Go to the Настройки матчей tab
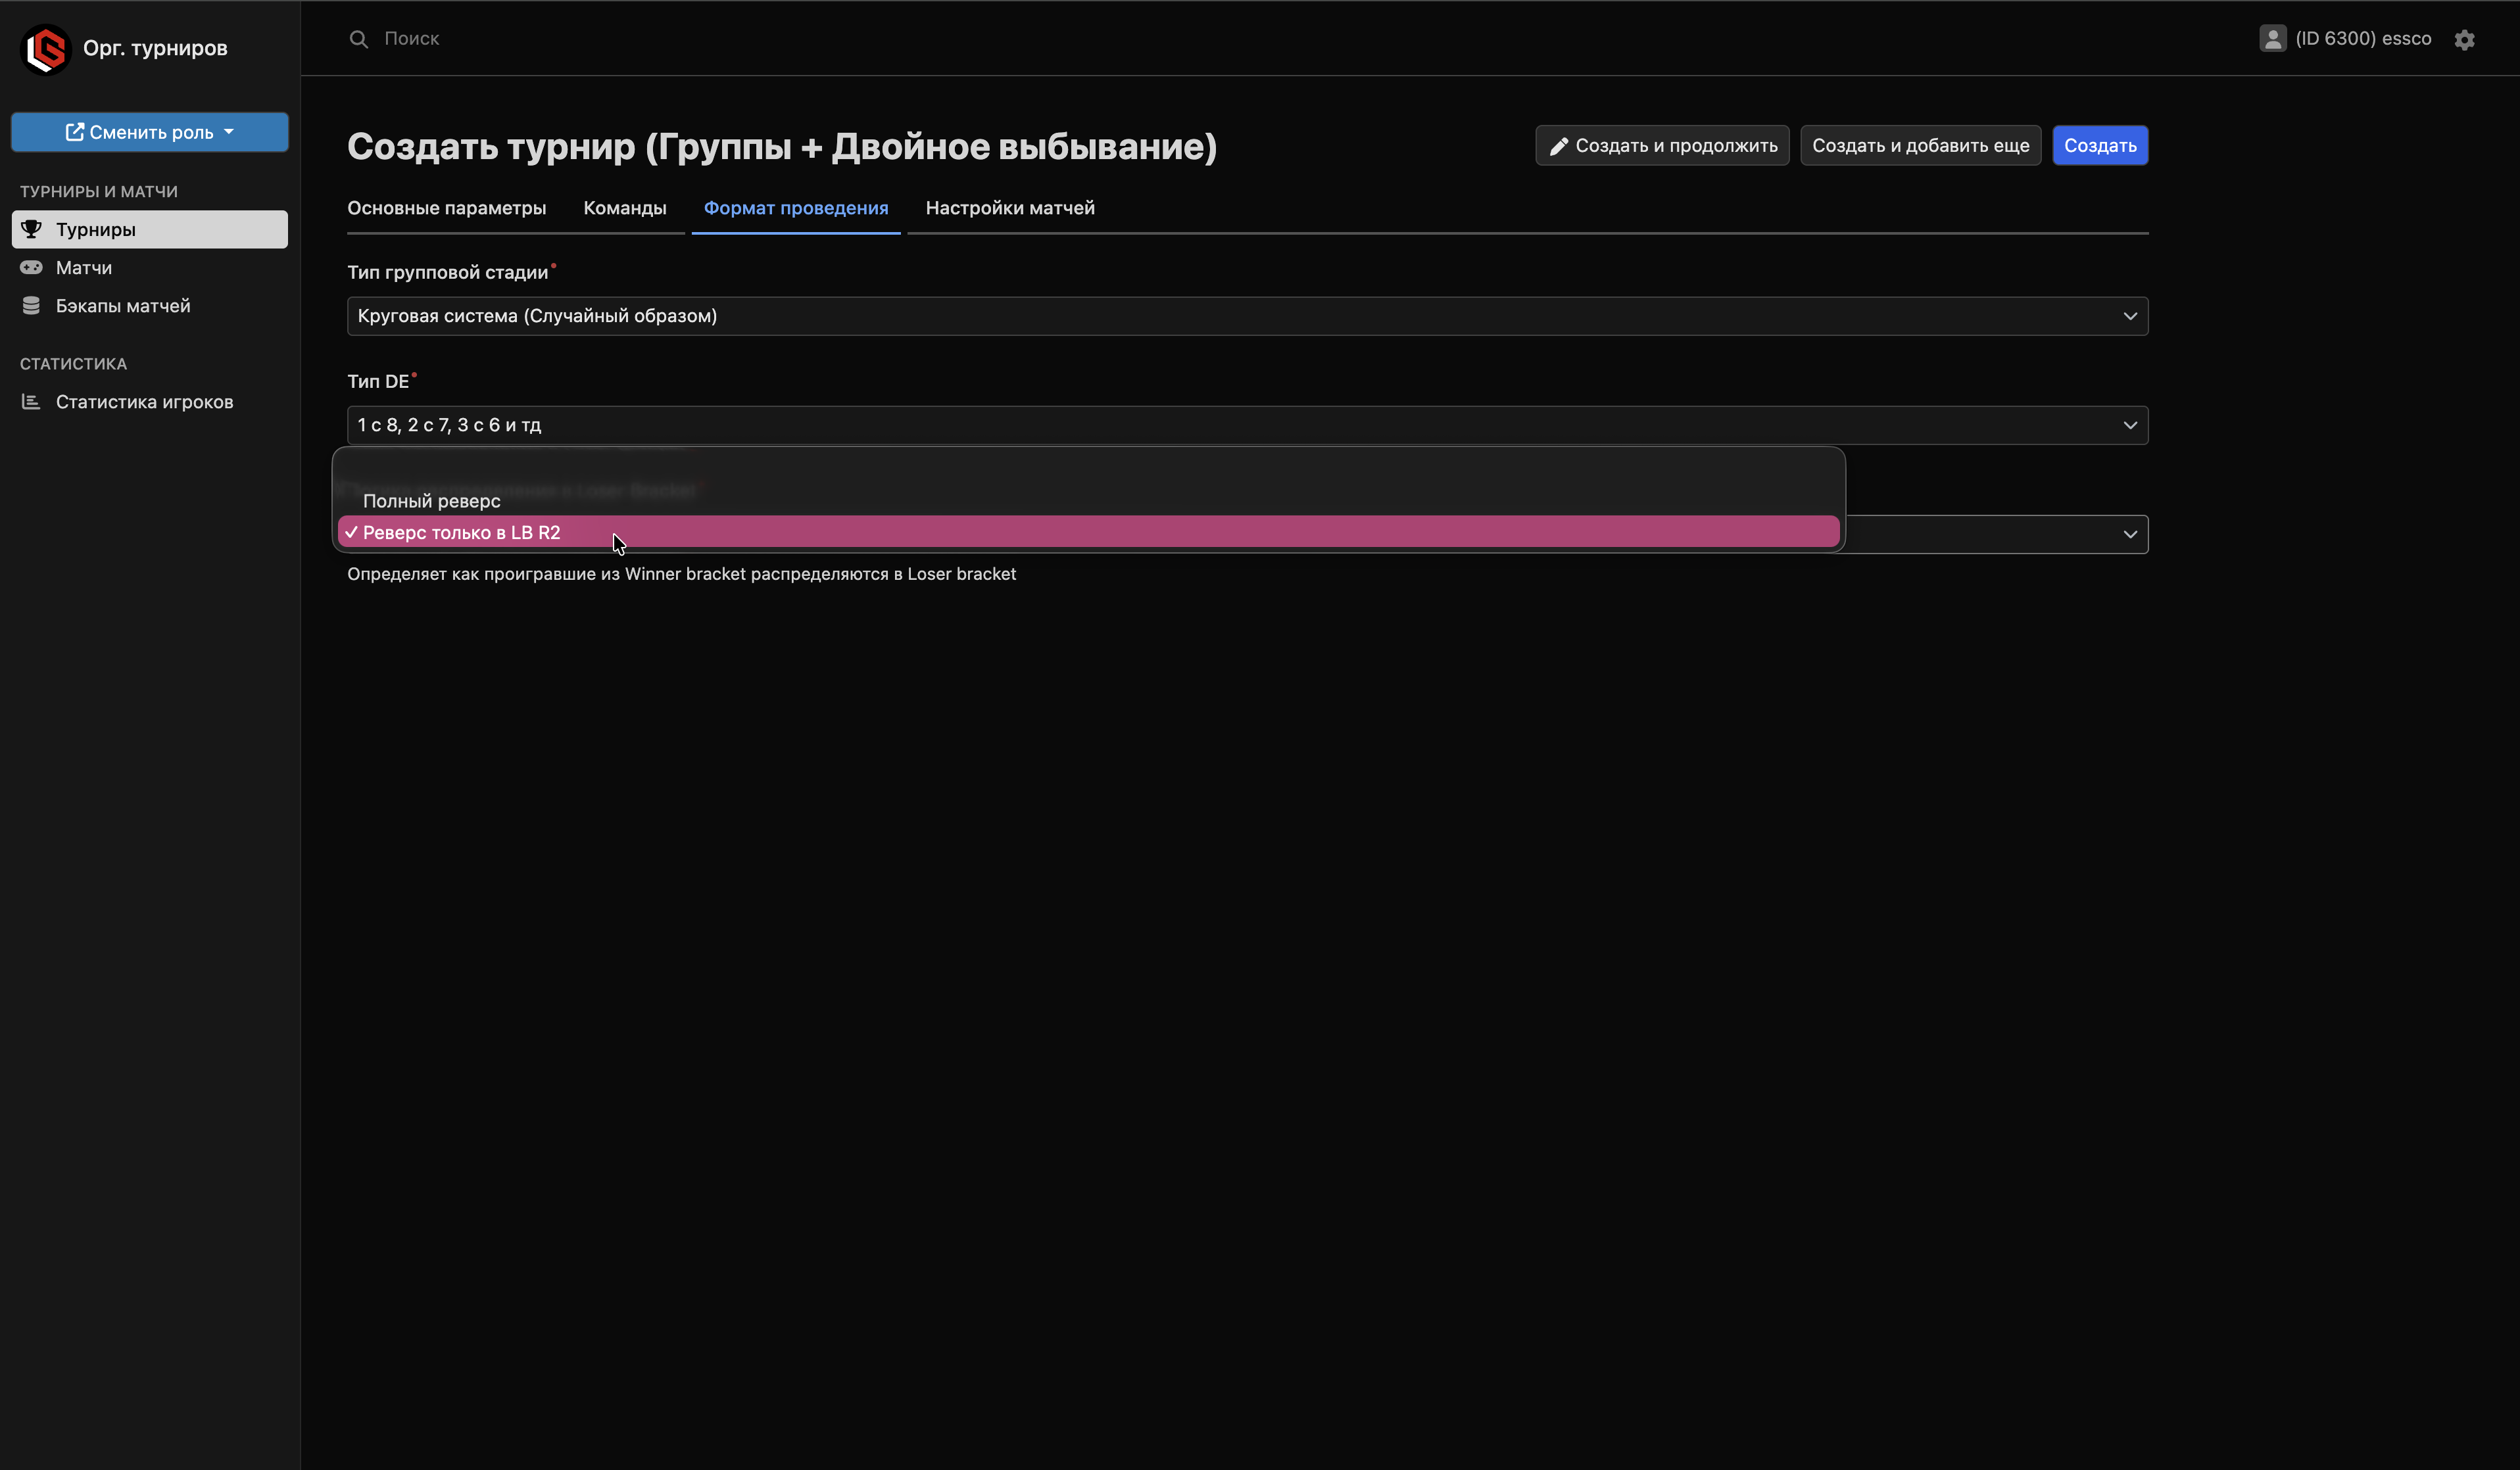 (x=1010, y=208)
